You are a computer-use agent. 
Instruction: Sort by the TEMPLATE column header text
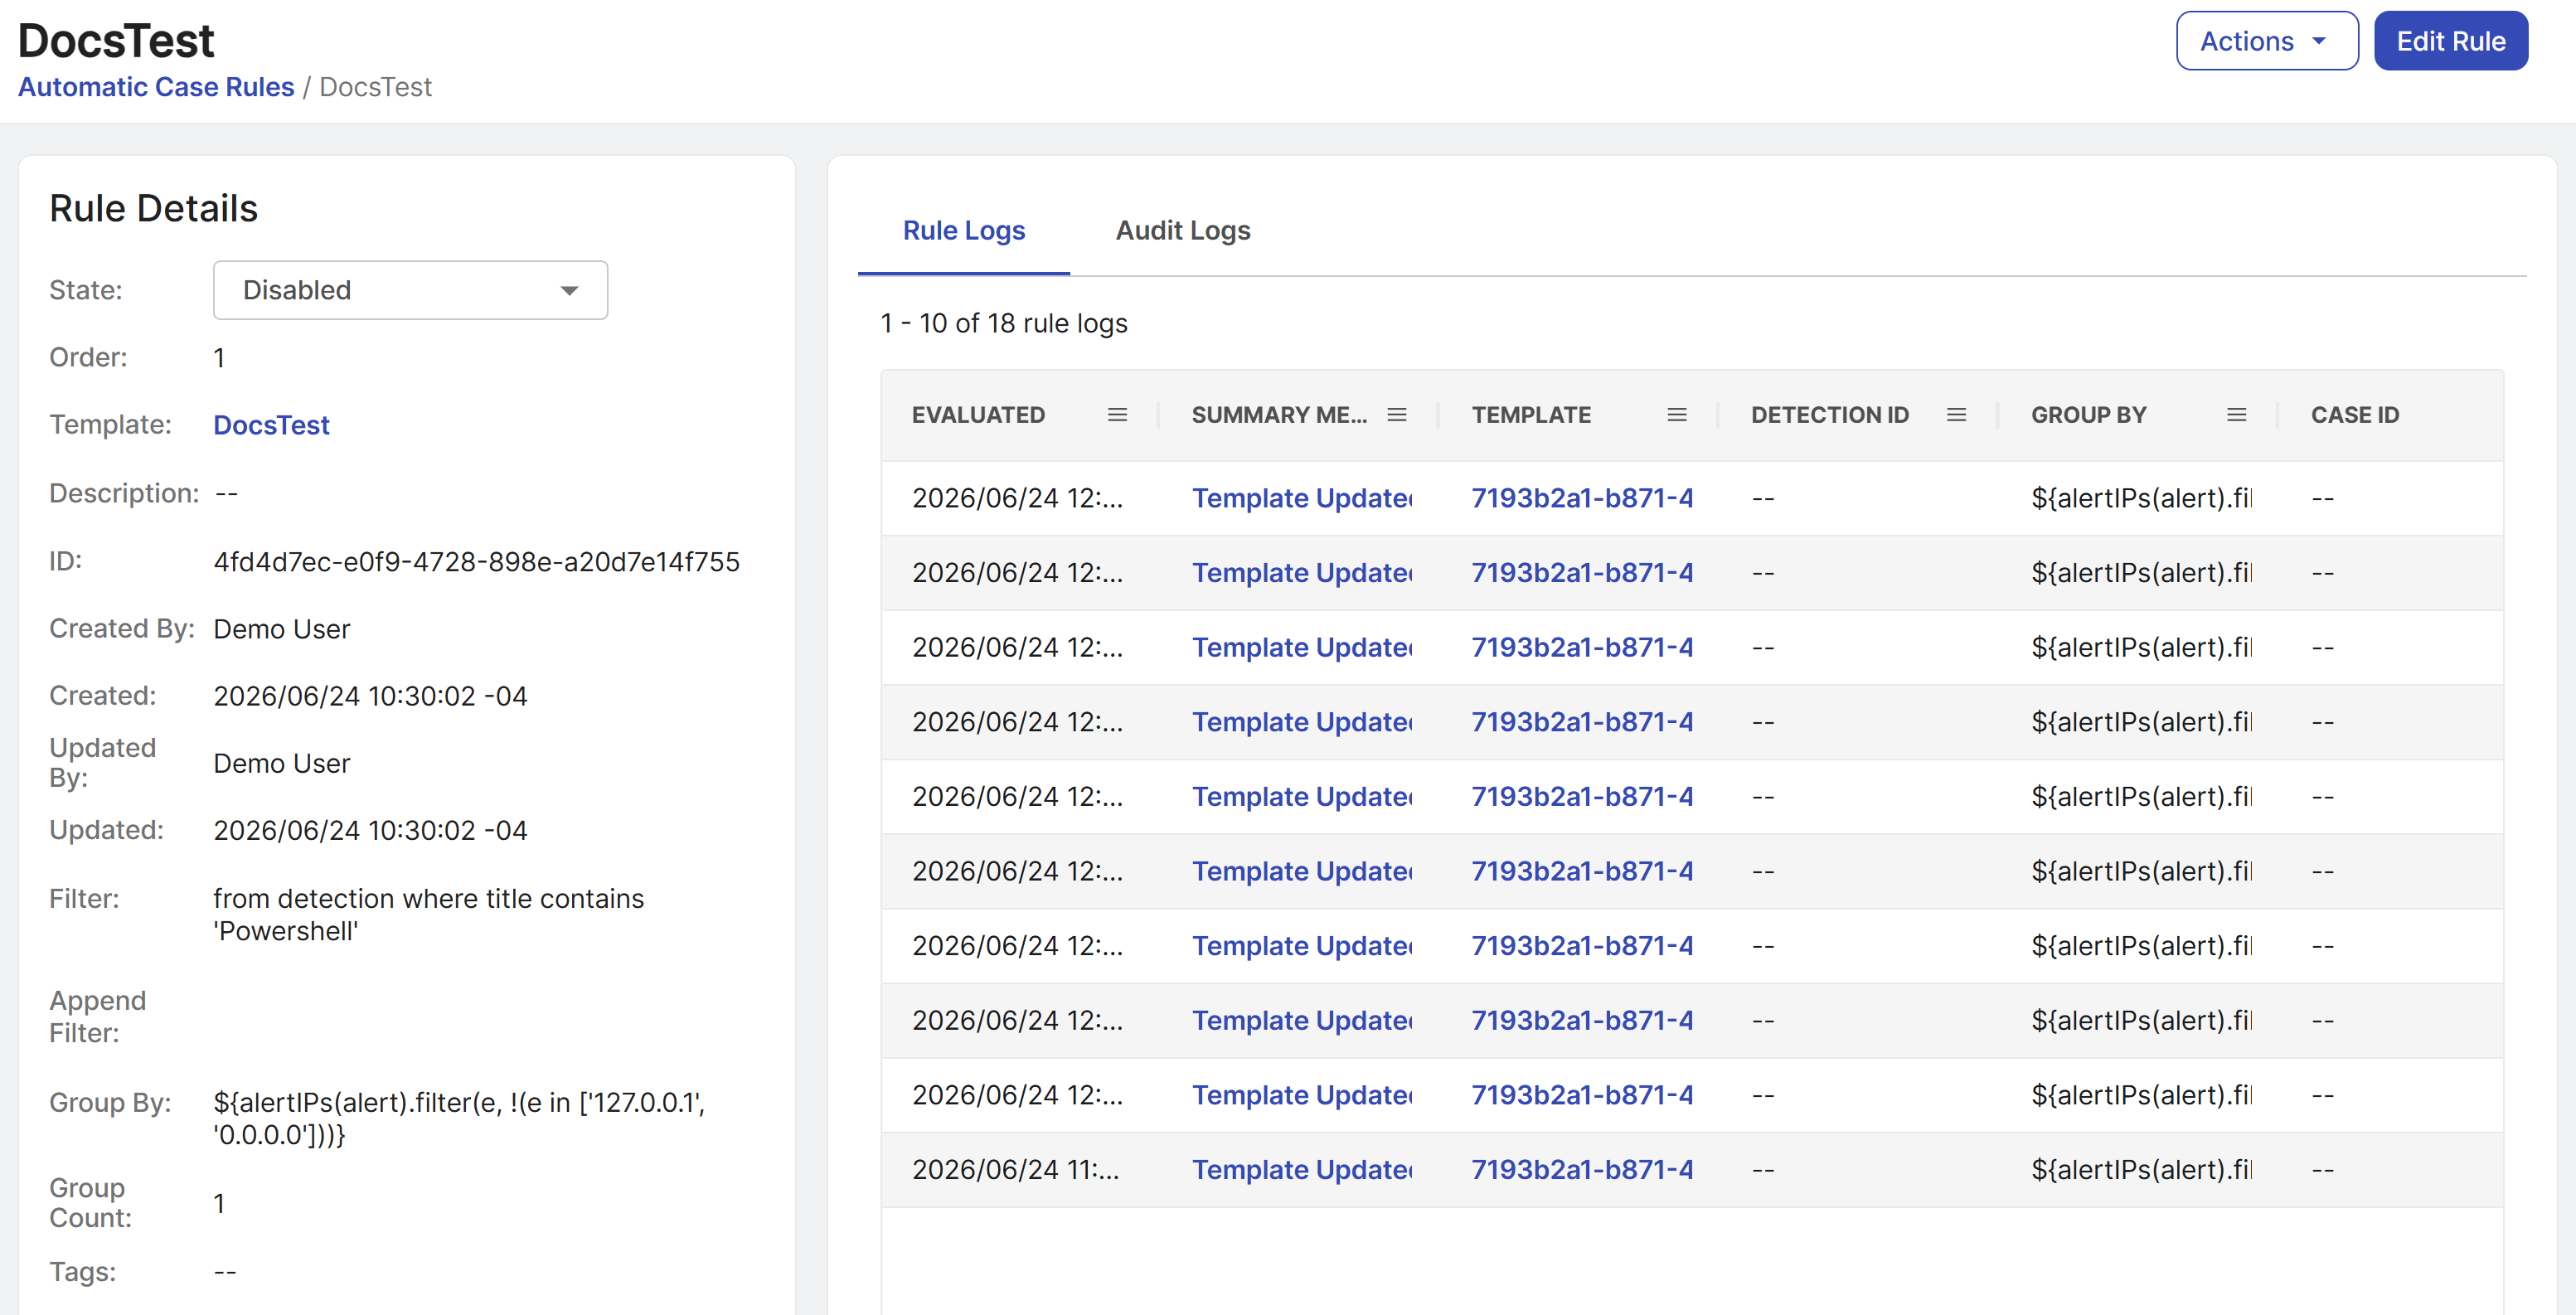(1530, 415)
